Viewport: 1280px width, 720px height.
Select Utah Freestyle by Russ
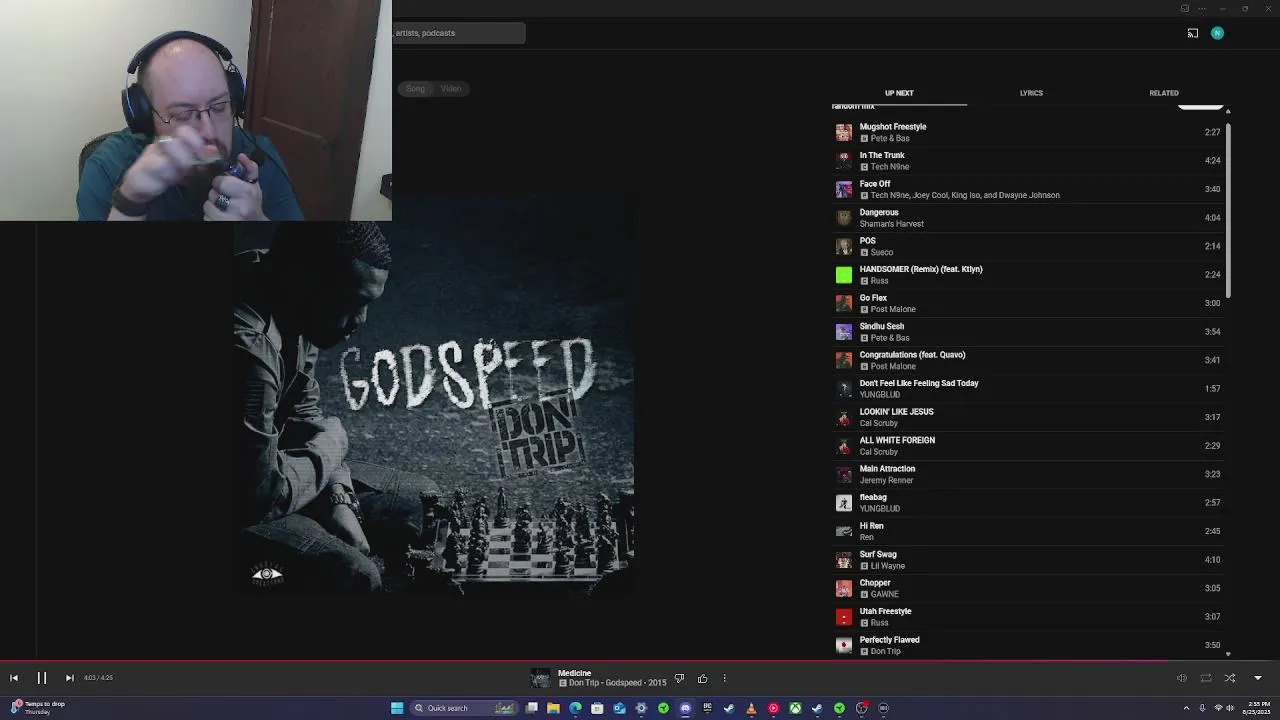click(x=1026, y=616)
